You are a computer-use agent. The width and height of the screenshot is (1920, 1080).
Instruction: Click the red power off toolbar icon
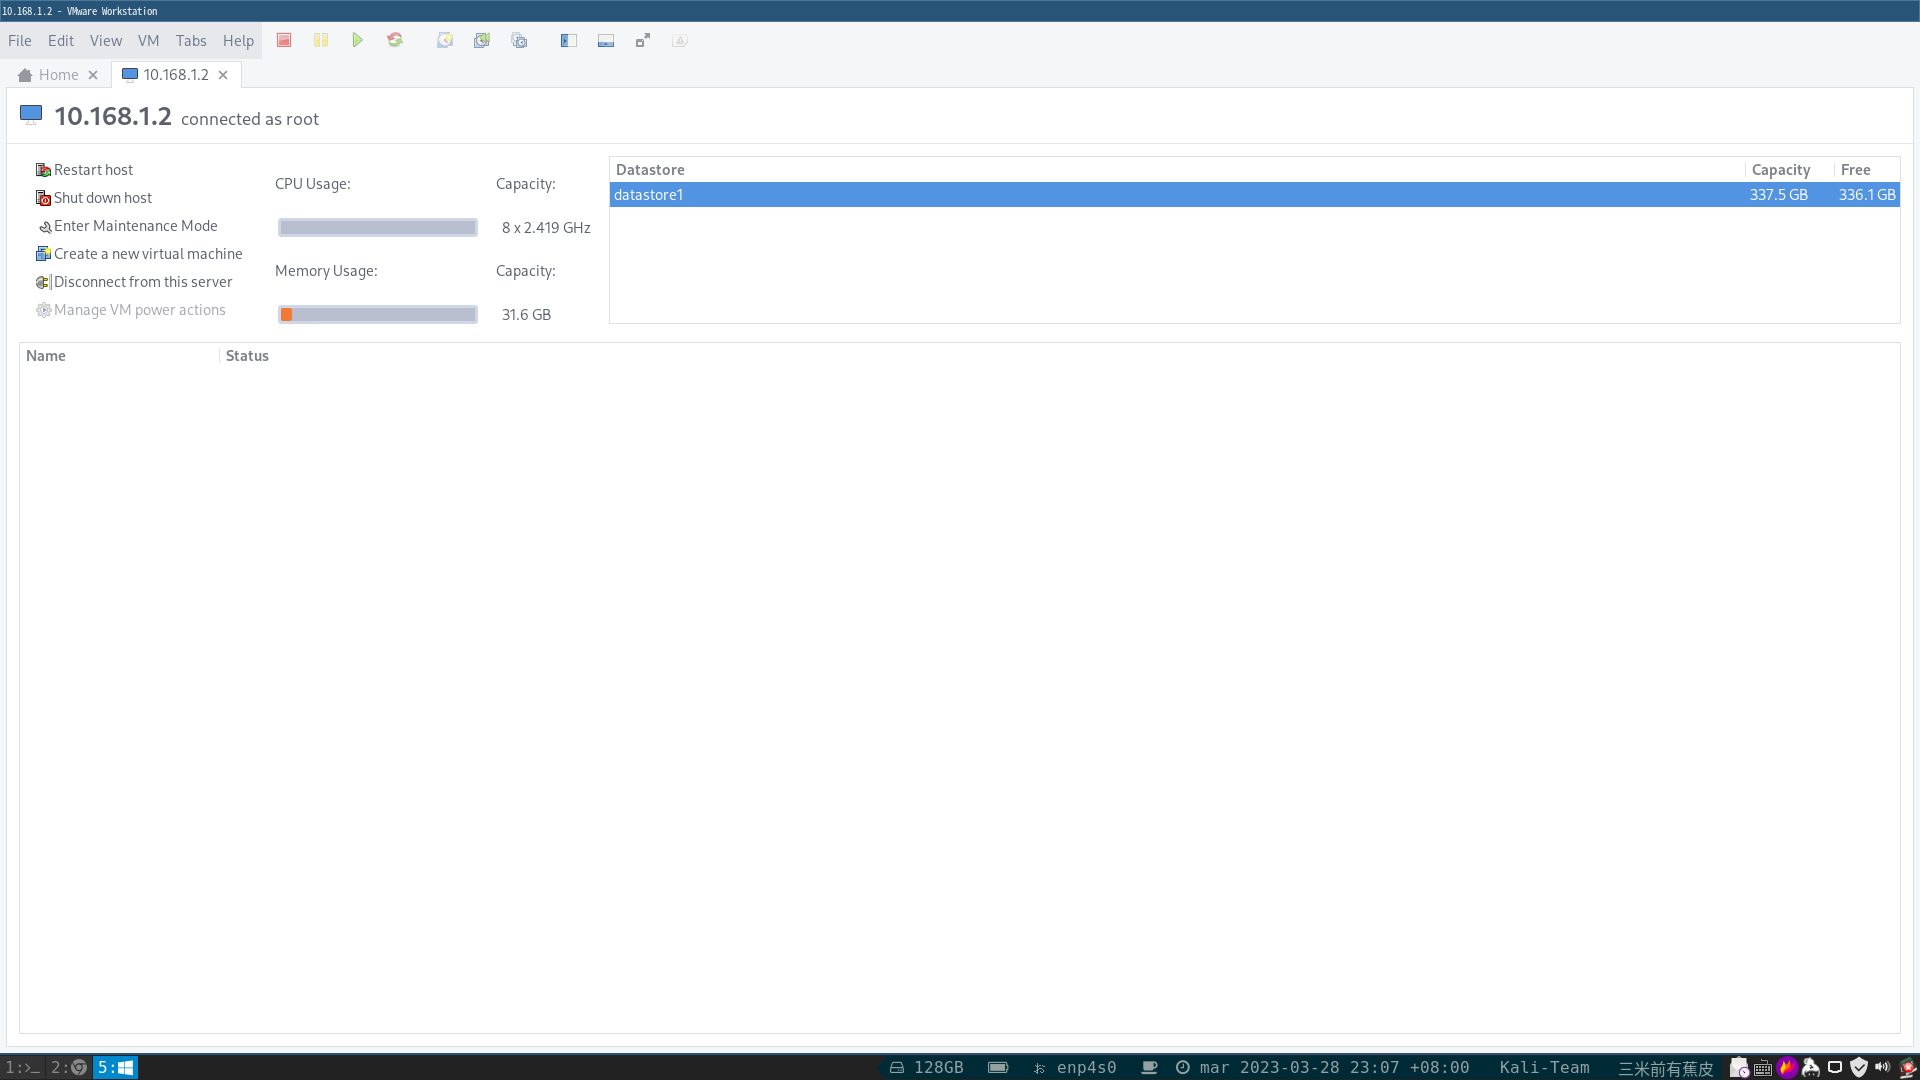tap(284, 41)
